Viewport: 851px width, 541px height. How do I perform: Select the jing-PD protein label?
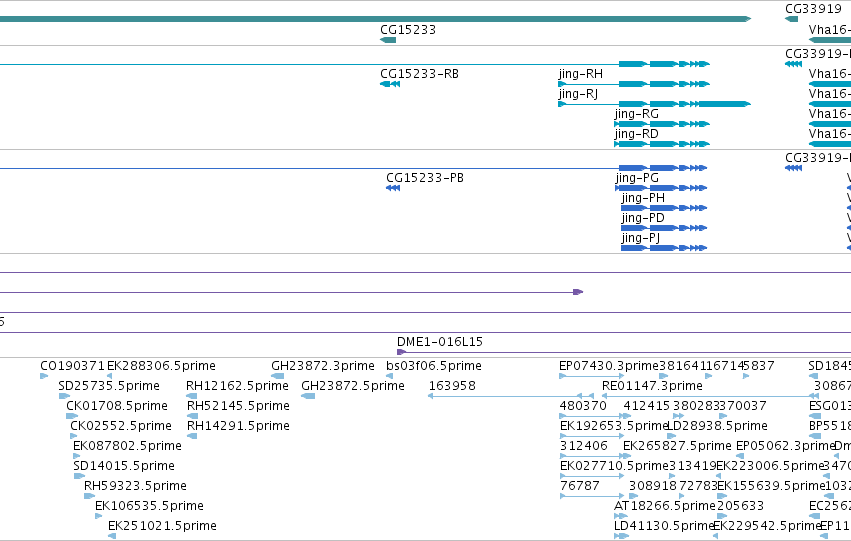coord(643,218)
